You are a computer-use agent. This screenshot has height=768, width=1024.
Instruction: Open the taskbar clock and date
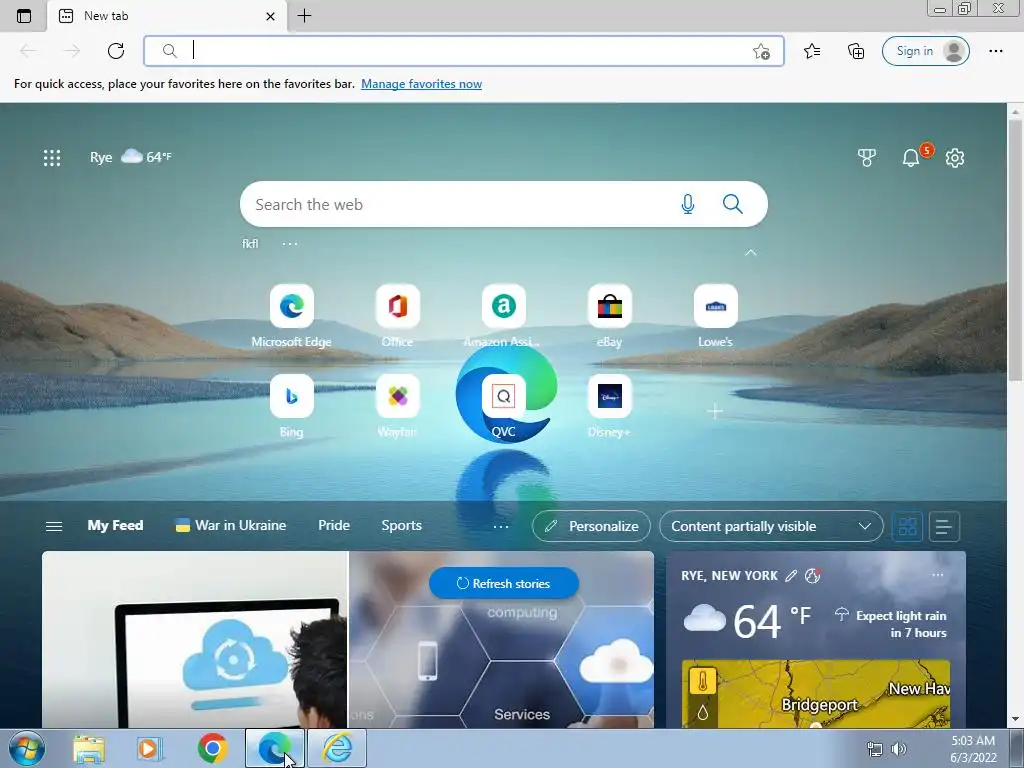click(973, 749)
